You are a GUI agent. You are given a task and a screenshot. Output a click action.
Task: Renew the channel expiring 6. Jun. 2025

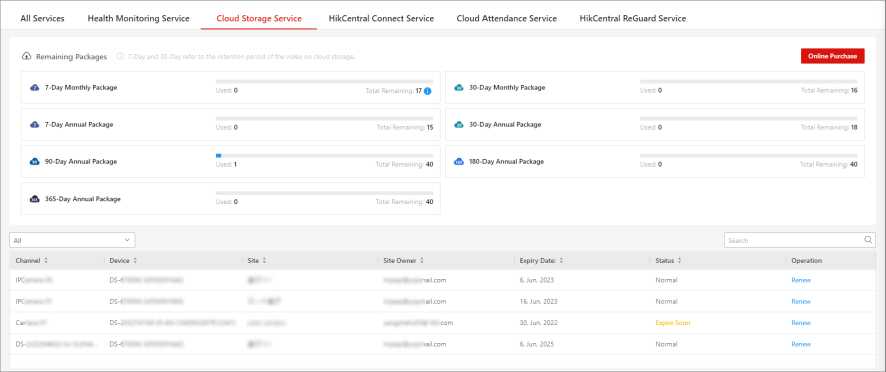click(x=801, y=344)
